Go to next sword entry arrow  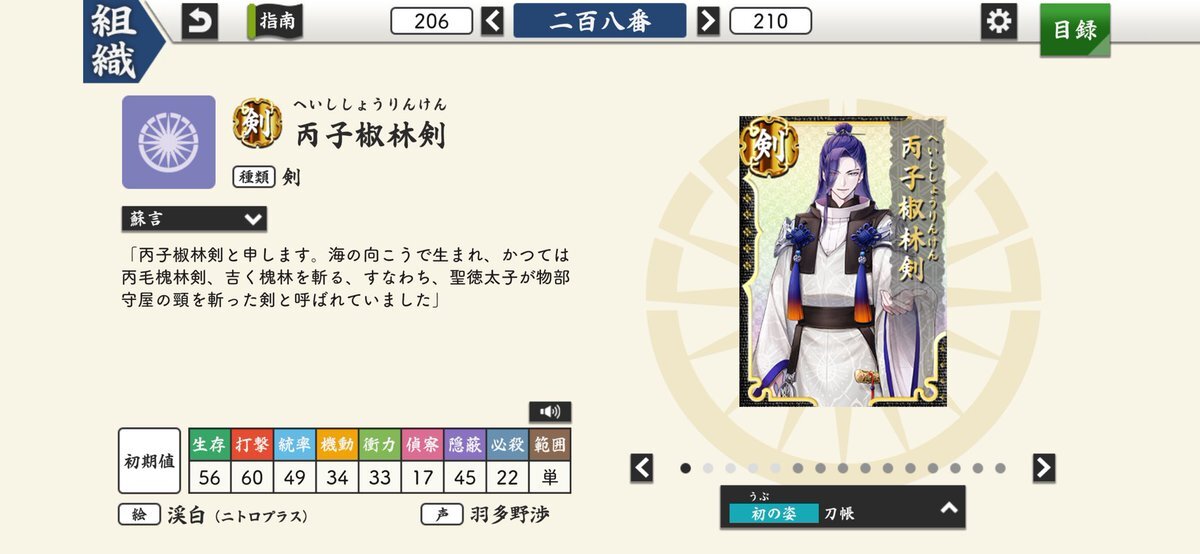[708, 21]
